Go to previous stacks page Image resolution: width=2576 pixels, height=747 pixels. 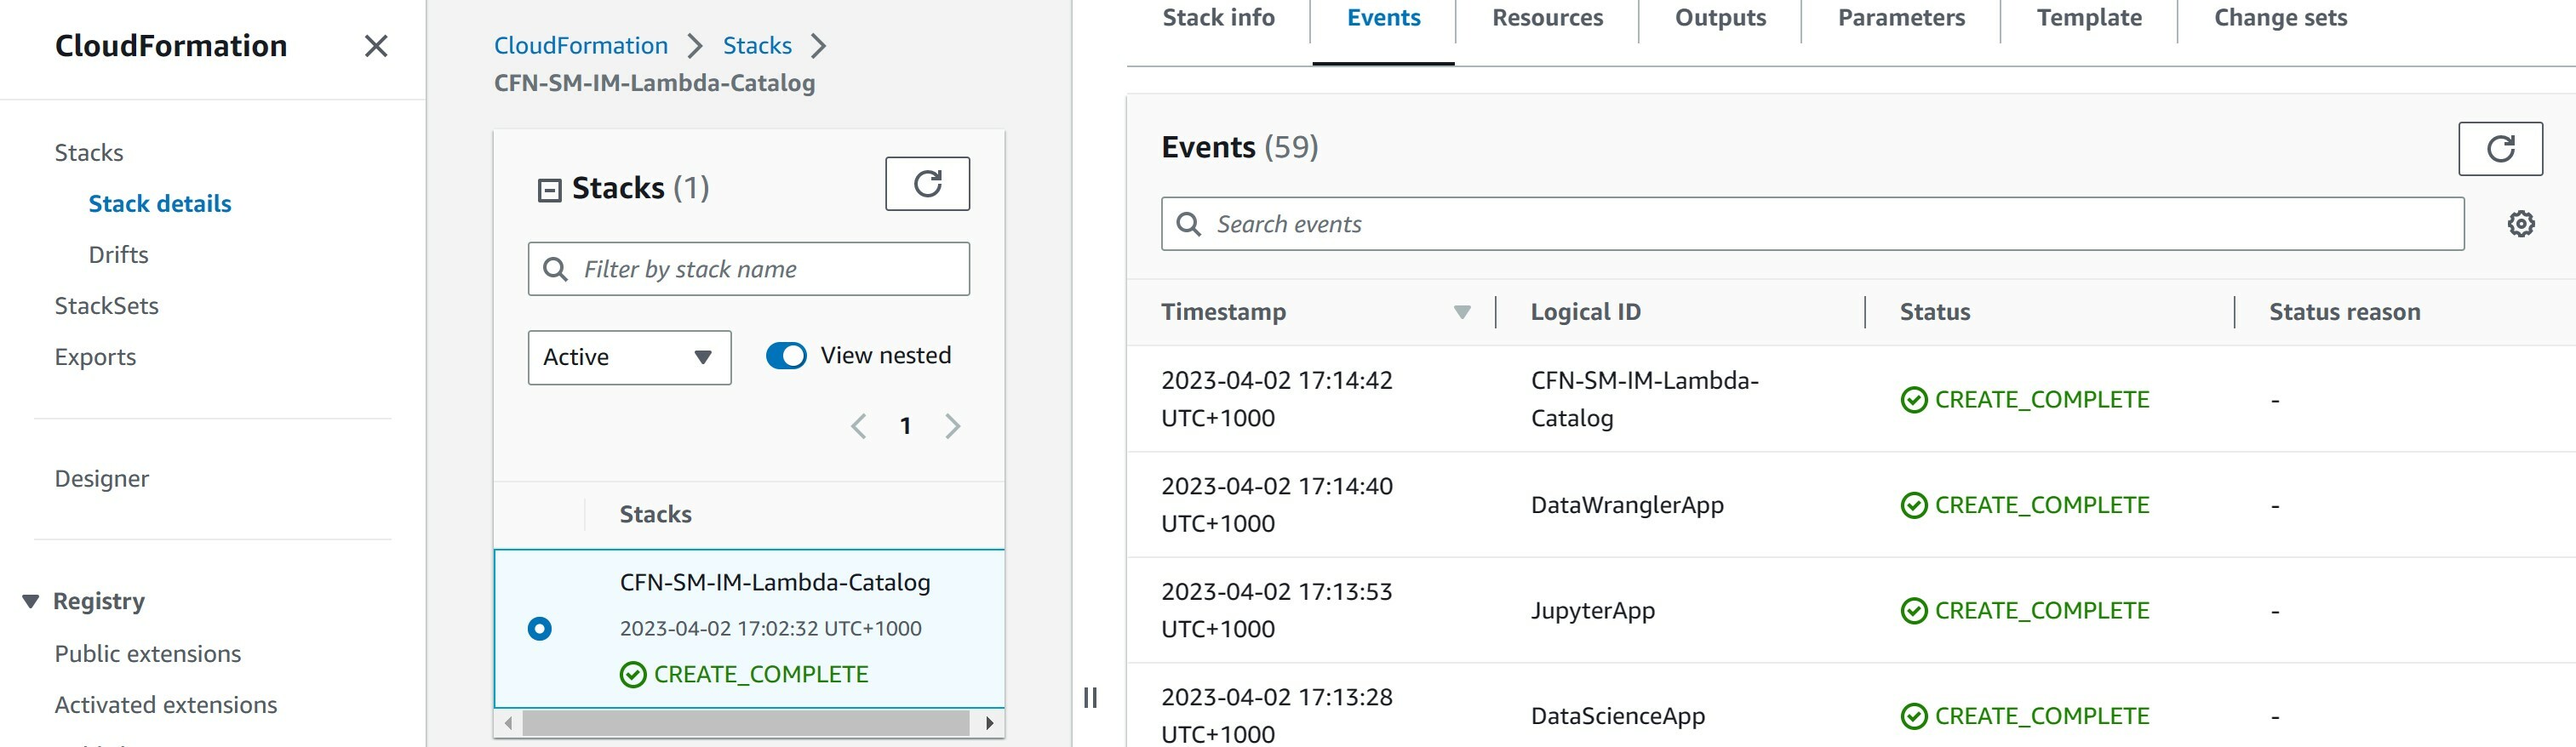pyautogui.click(x=858, y=427)
